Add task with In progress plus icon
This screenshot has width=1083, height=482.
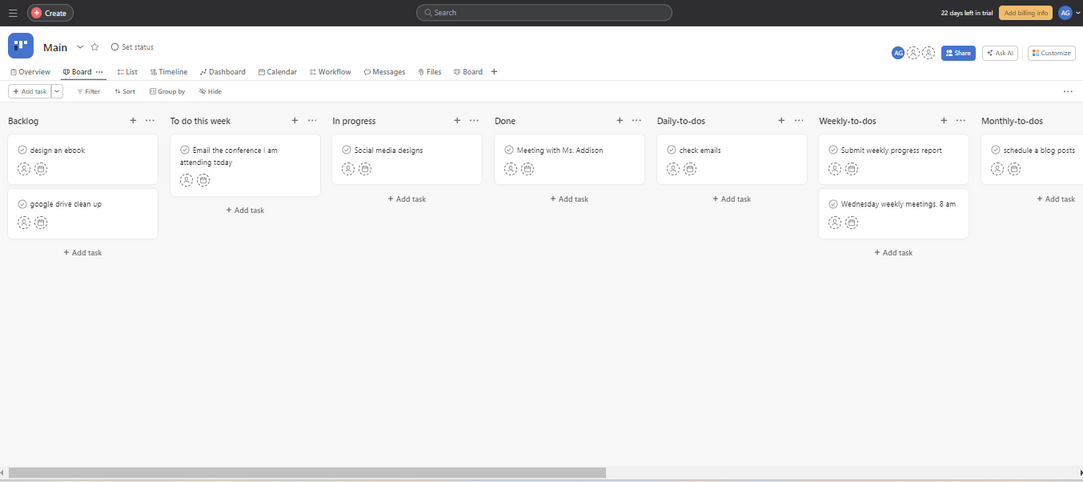point(457,120)
